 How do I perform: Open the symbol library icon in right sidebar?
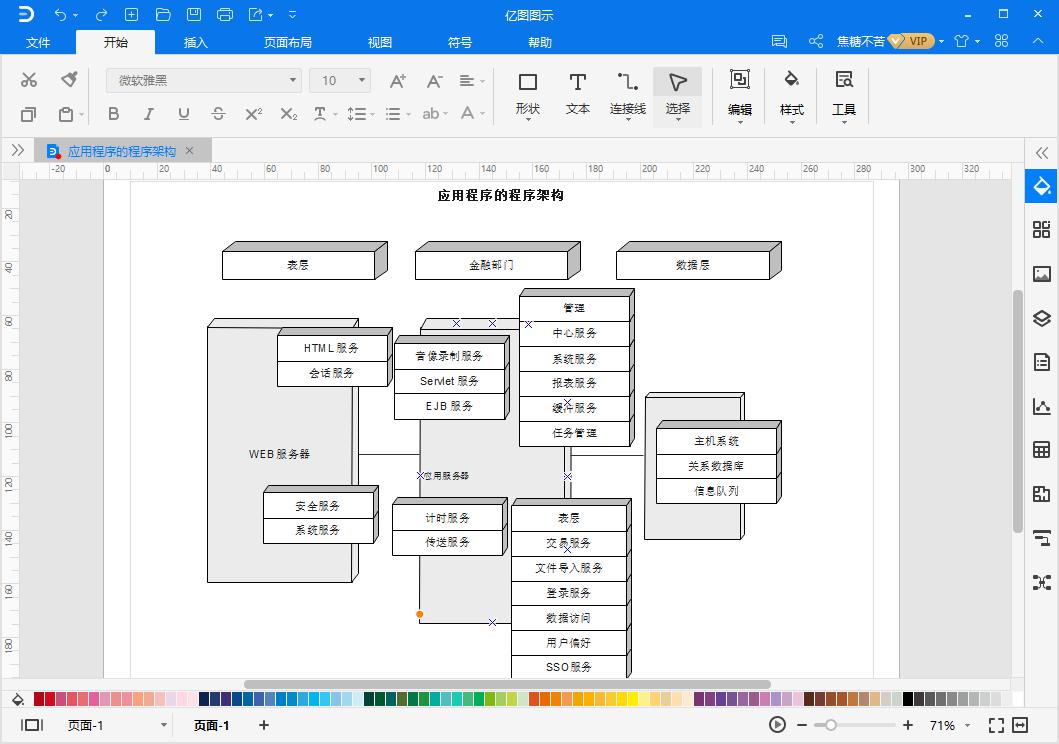(x=1041, y=230)
